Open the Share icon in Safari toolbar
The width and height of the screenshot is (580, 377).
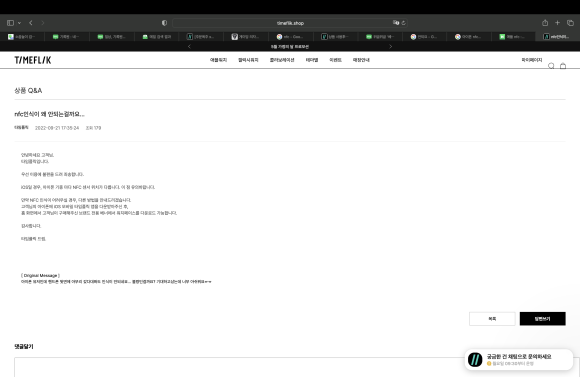click(545, 23)
